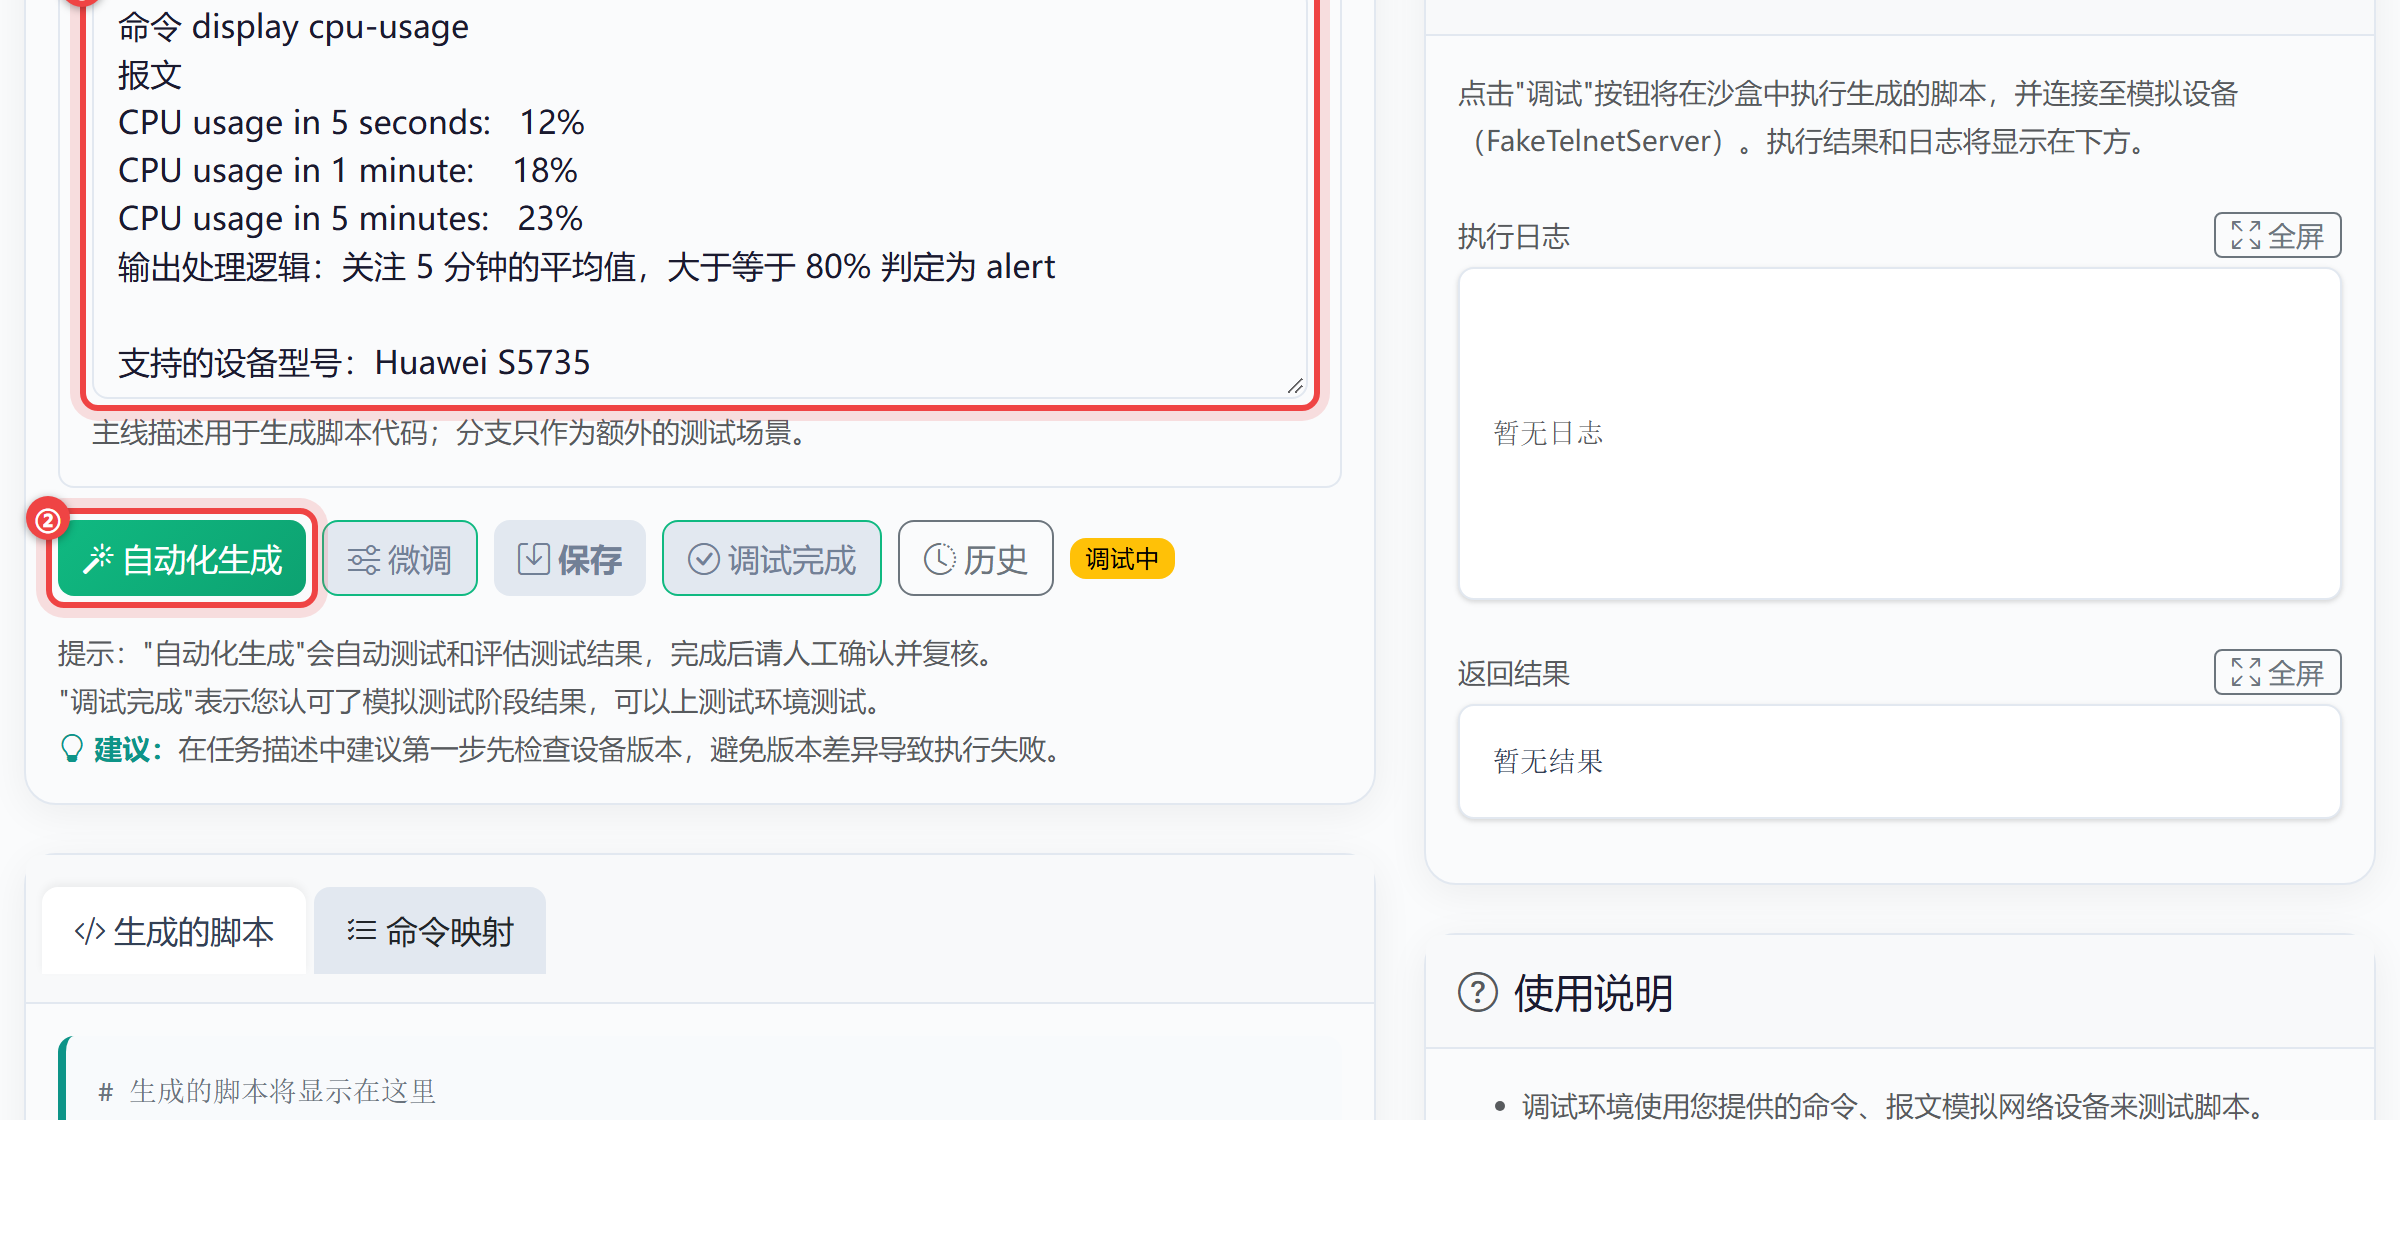This screenshot has width=2400, height=1240.
Task: Click the 返回结果 box showing 暂无结果
Action: click(1899, 762)
